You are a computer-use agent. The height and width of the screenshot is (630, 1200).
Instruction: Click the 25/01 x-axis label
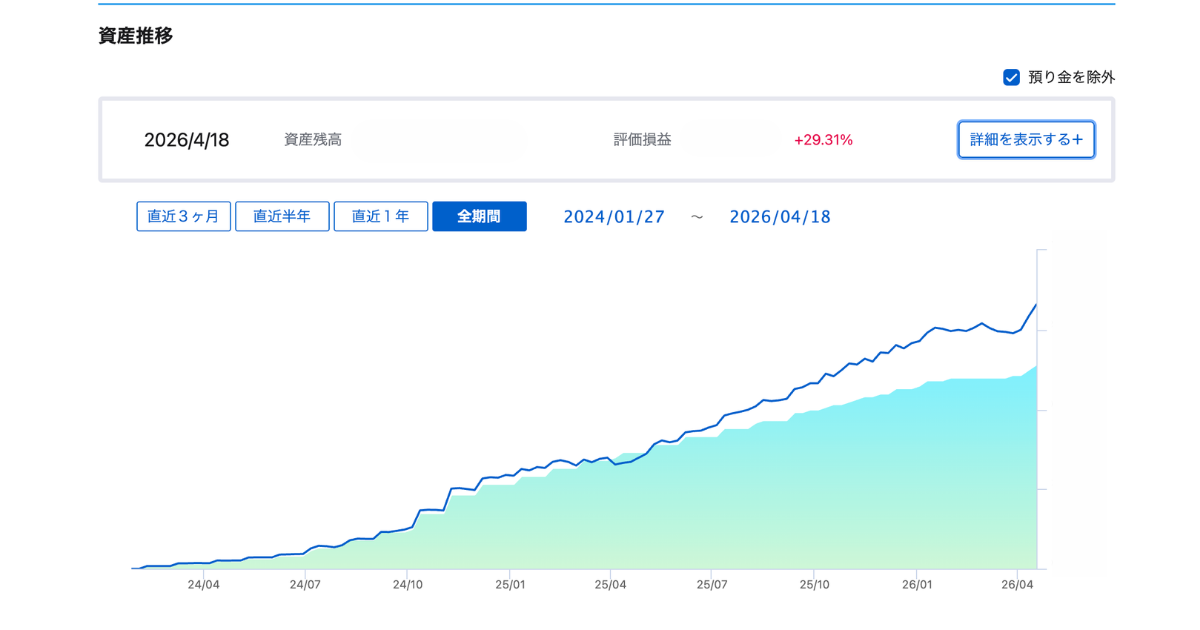[x=510, y=585]
